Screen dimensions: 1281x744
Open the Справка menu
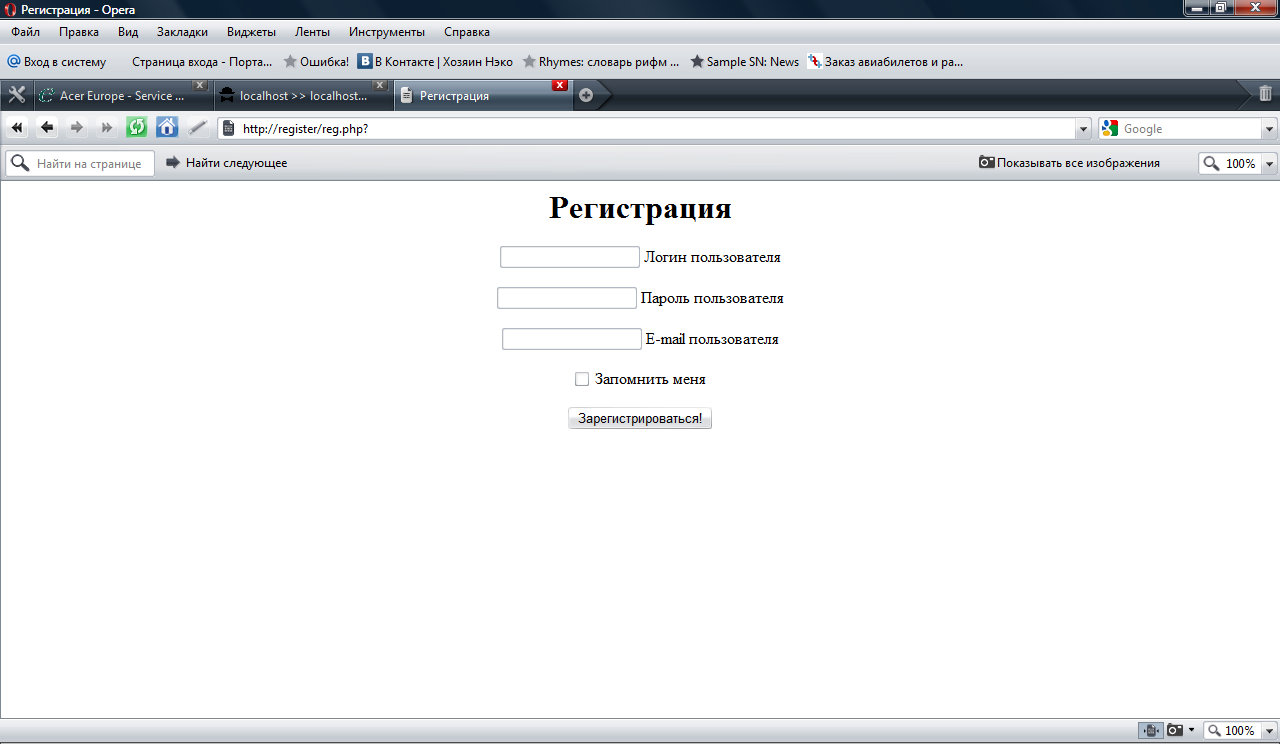[467, 32]
